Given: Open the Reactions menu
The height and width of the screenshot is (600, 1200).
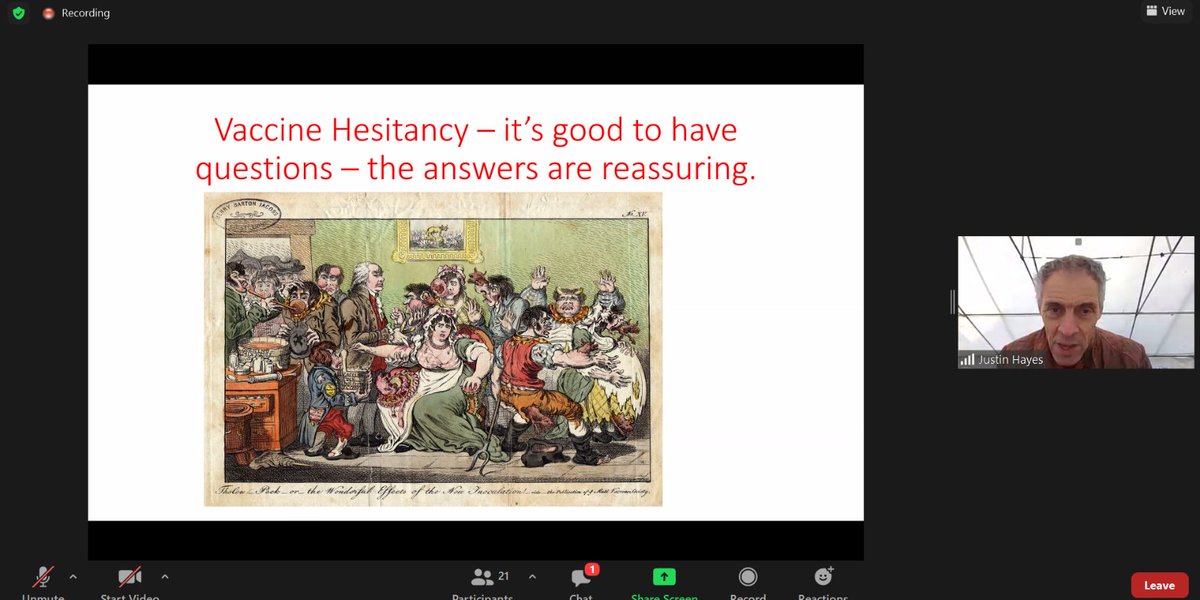Looking at the screenshot, I should tap(823, 583).
